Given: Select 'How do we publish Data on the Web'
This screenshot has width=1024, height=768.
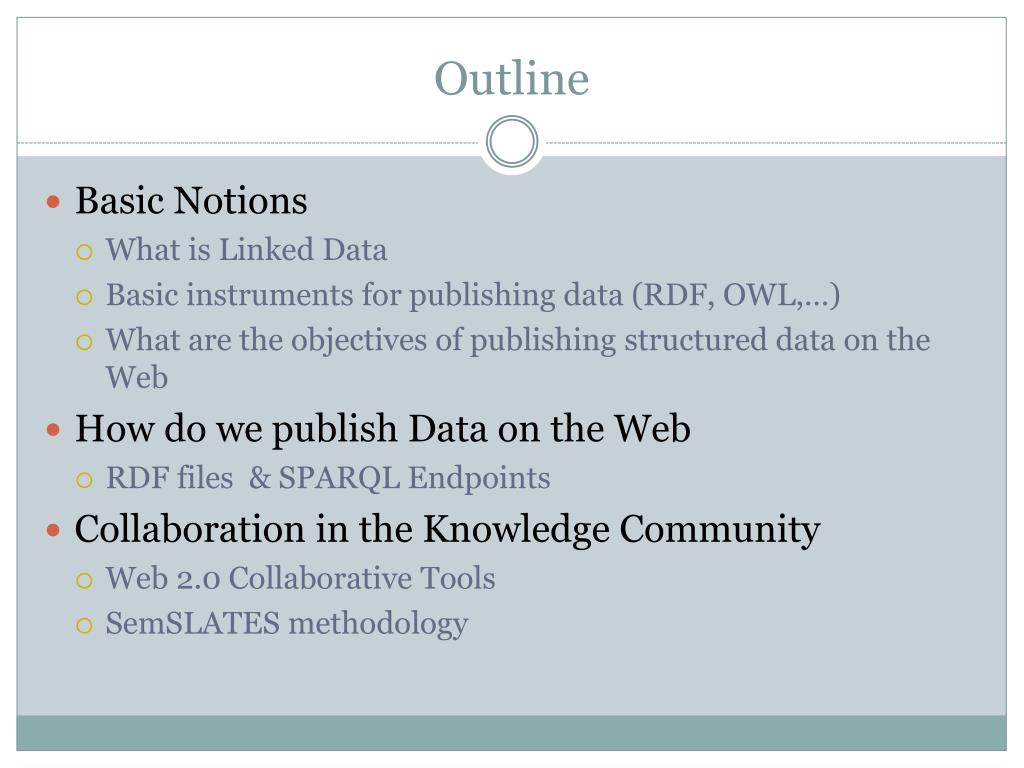Looking at the screenshot, I should click(x=383, y=430).
